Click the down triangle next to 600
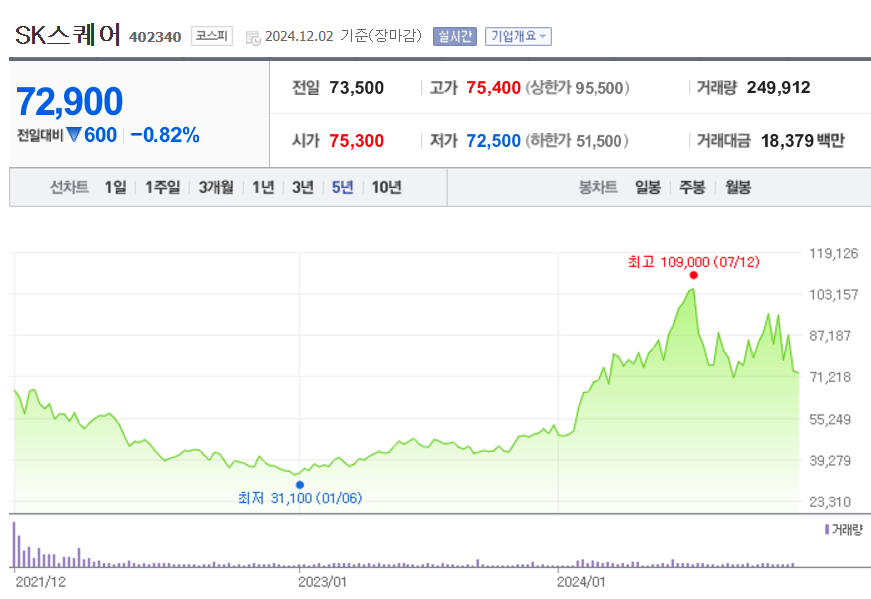Image resolution: width=871 pixels, height=599 pixels. pos(74,134)
